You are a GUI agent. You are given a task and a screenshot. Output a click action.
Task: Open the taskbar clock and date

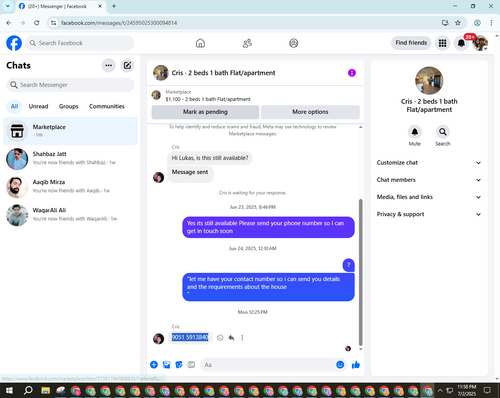[x=467, y=390]
